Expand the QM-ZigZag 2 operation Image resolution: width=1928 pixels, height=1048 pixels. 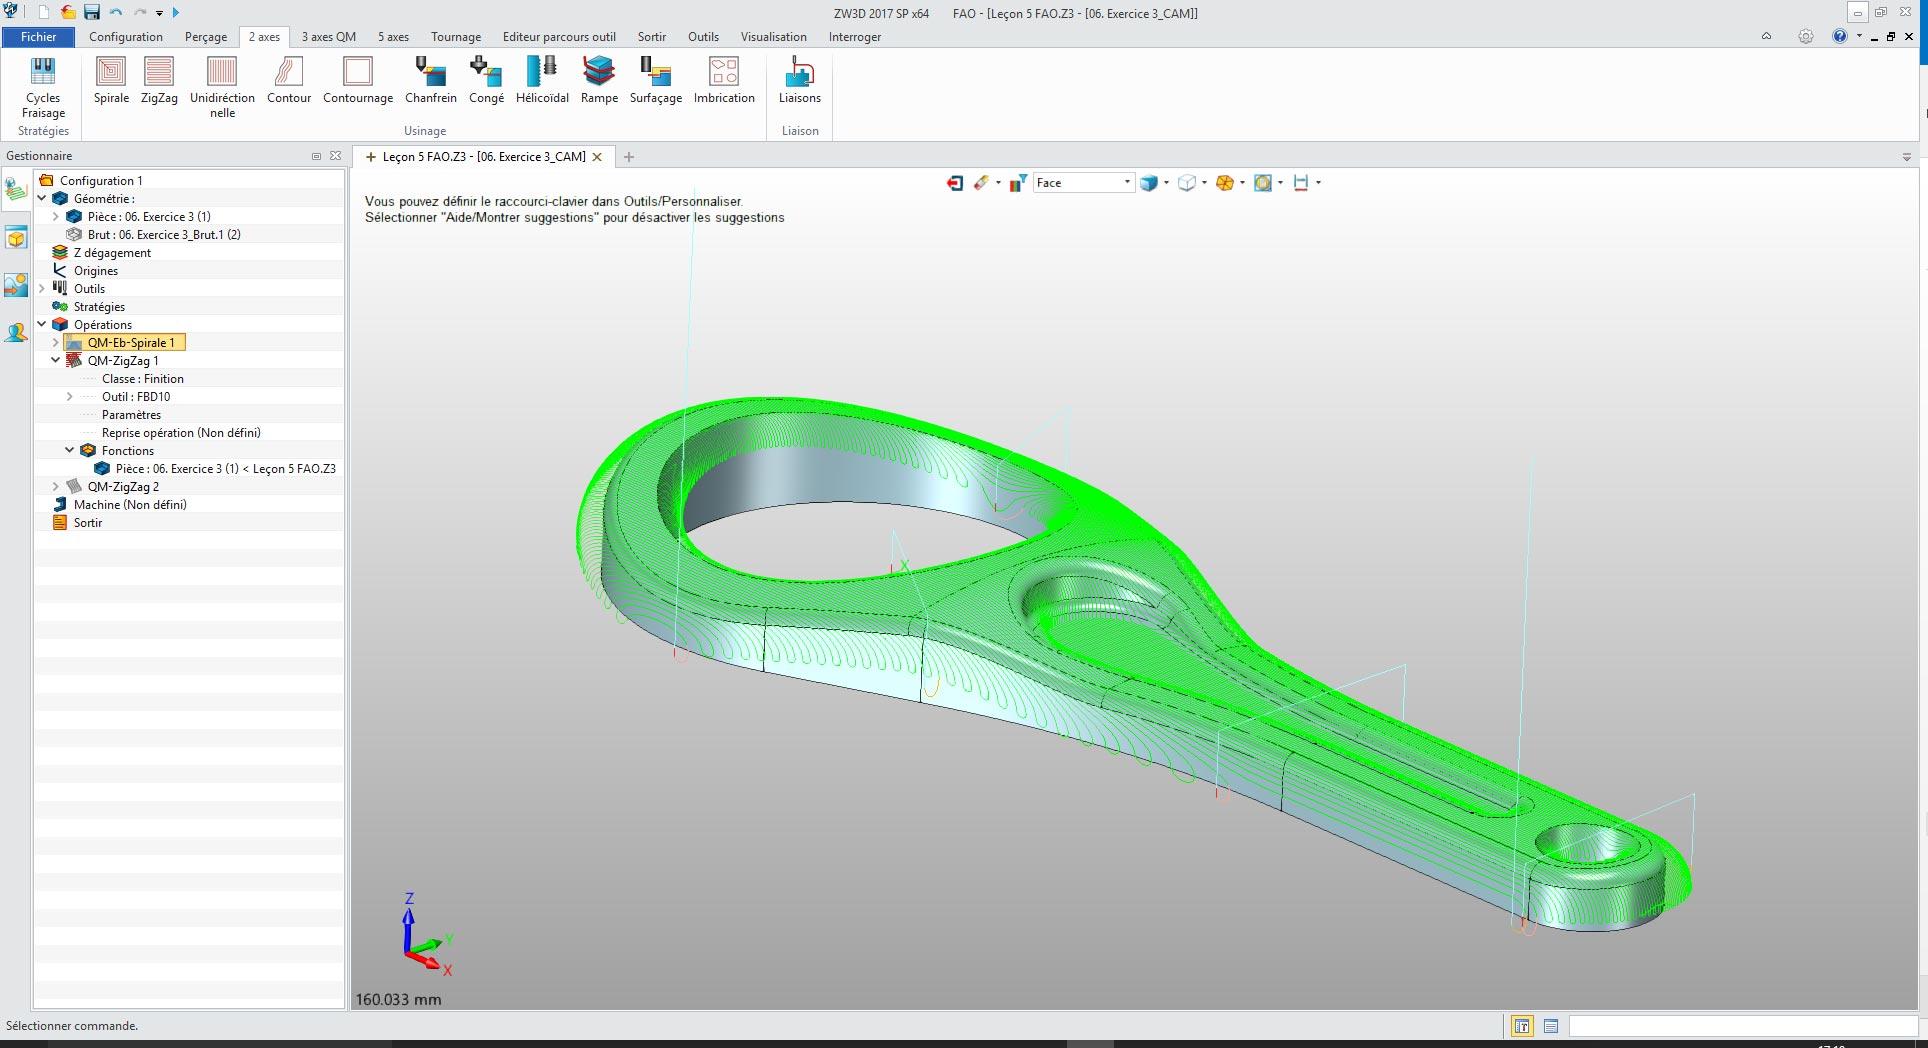pos(56,487)
